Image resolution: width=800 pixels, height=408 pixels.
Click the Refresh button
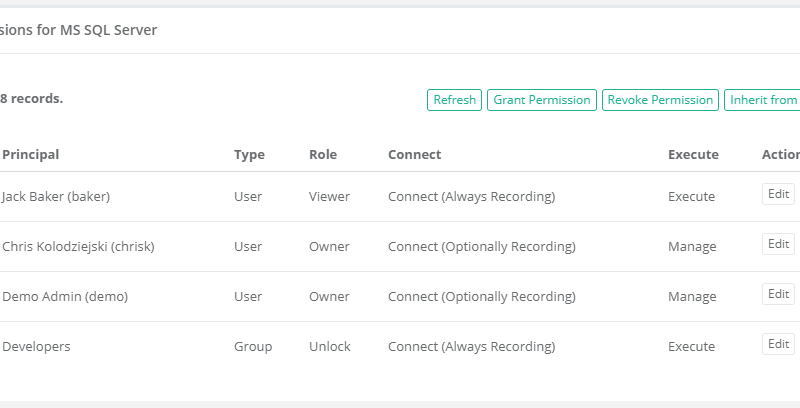(455, 100)
